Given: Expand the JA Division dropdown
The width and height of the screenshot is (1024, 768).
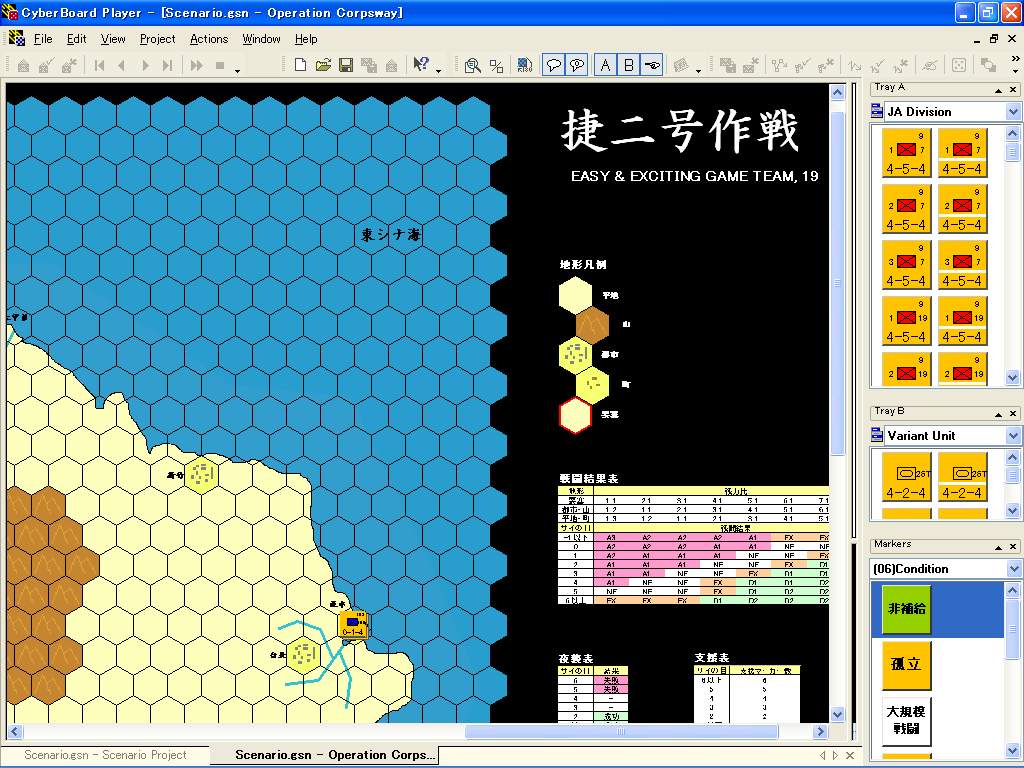Looking at the screenshot, I should click(1012, 112).
